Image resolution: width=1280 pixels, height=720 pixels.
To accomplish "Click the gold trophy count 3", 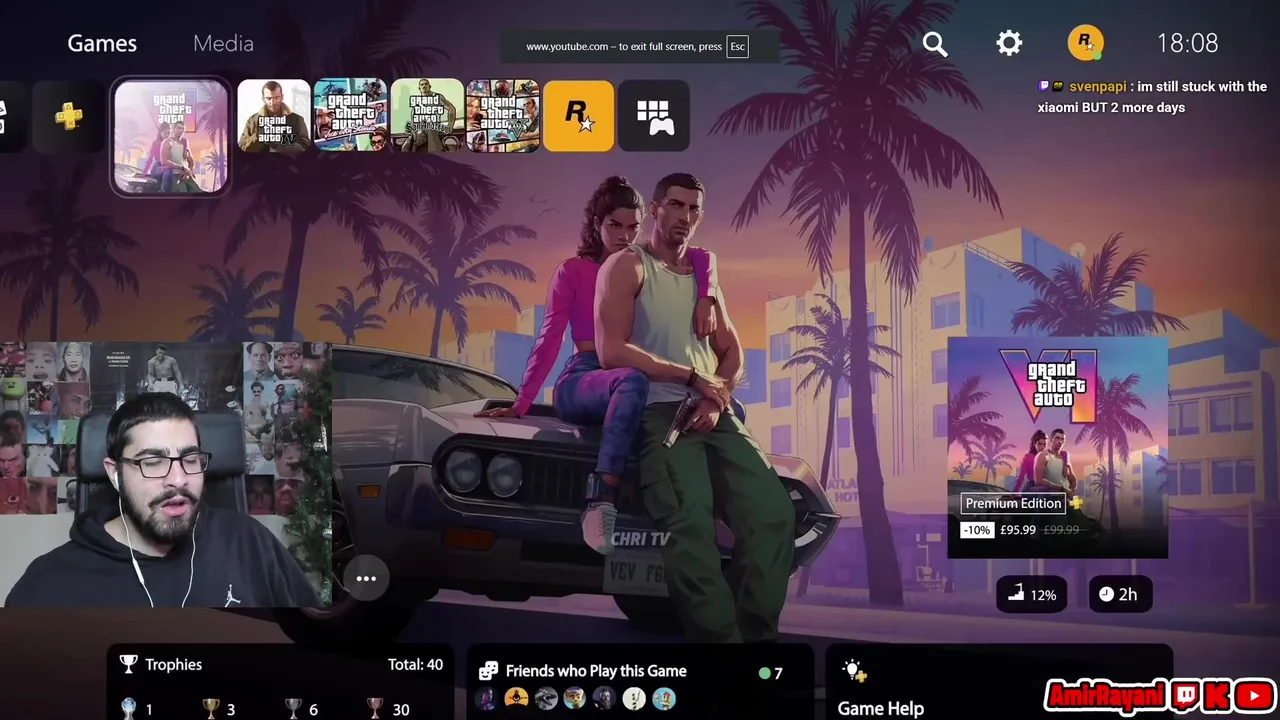I will pos(230,710).
